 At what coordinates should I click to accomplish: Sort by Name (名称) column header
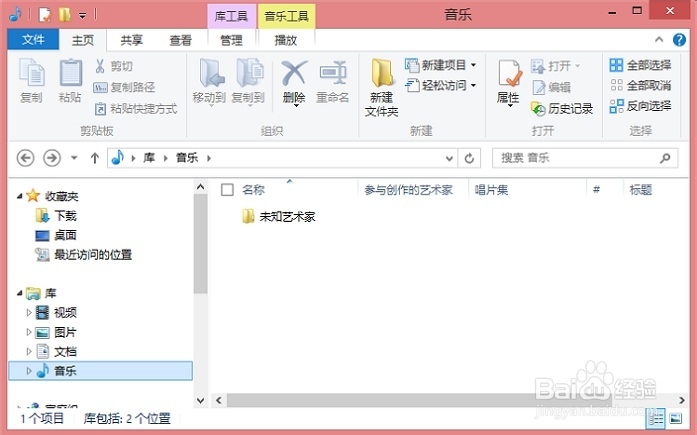tap(253, 190)
